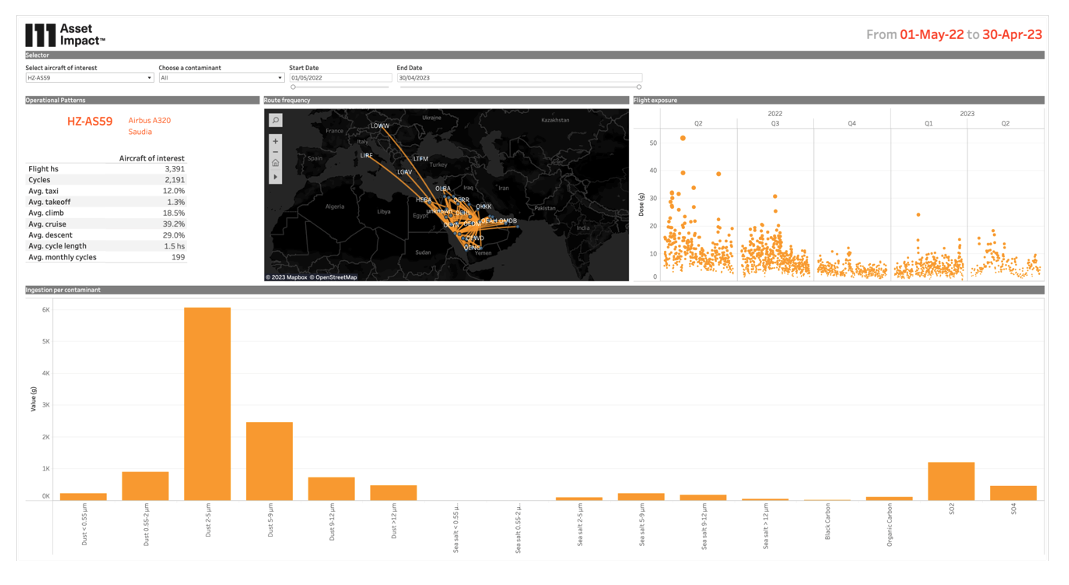Click the 2022 Q4 column header

pos(852,124)
